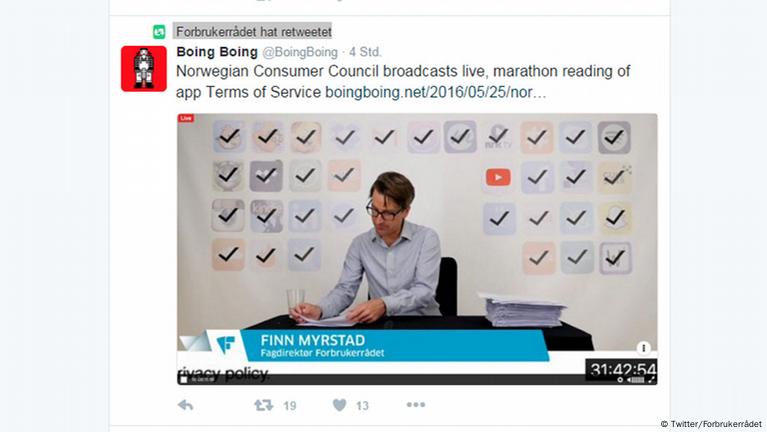Open the Forbrukerrådet hat retweetet link
The width and height of the screenshot is (767, 432).
(253, 32)
